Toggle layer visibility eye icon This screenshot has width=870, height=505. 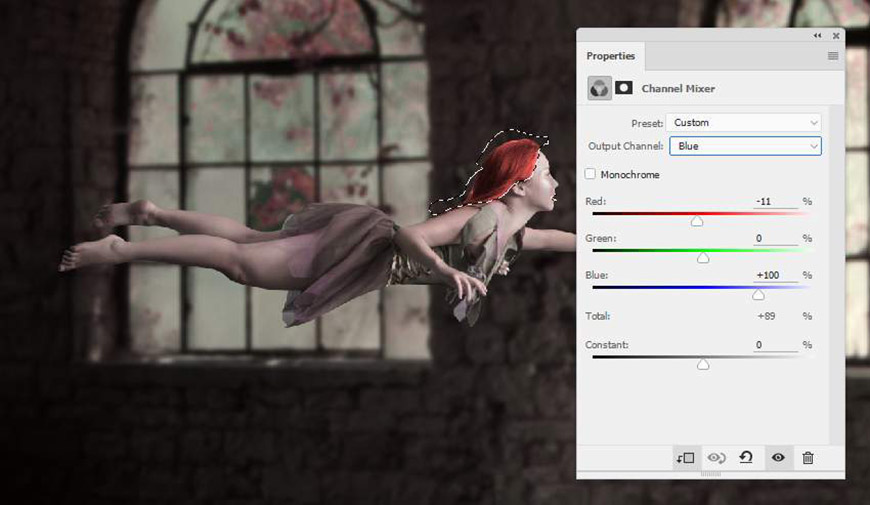[778, 458]
